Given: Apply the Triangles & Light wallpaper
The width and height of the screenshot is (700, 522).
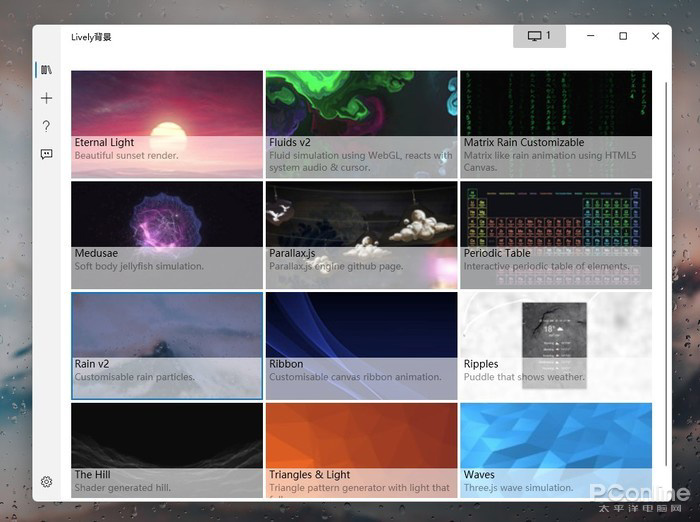Looking at the screenshot, I should [362, 450].
